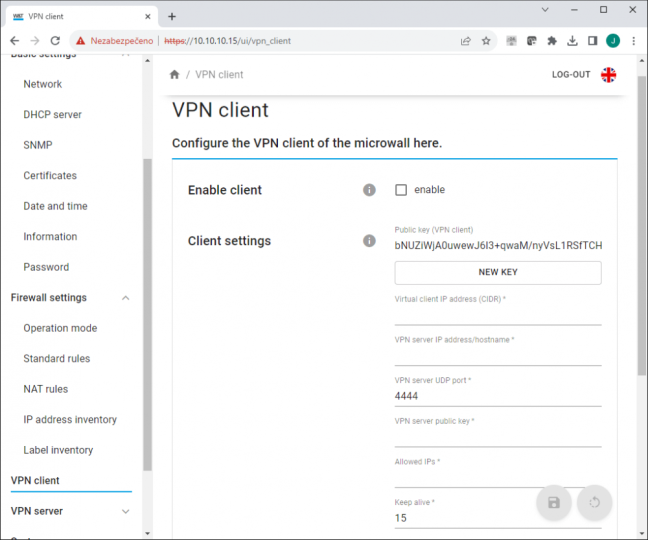Open a new browser tab
Screen dimensions: 648x540
pyautogui.click(x=172, y=17)
